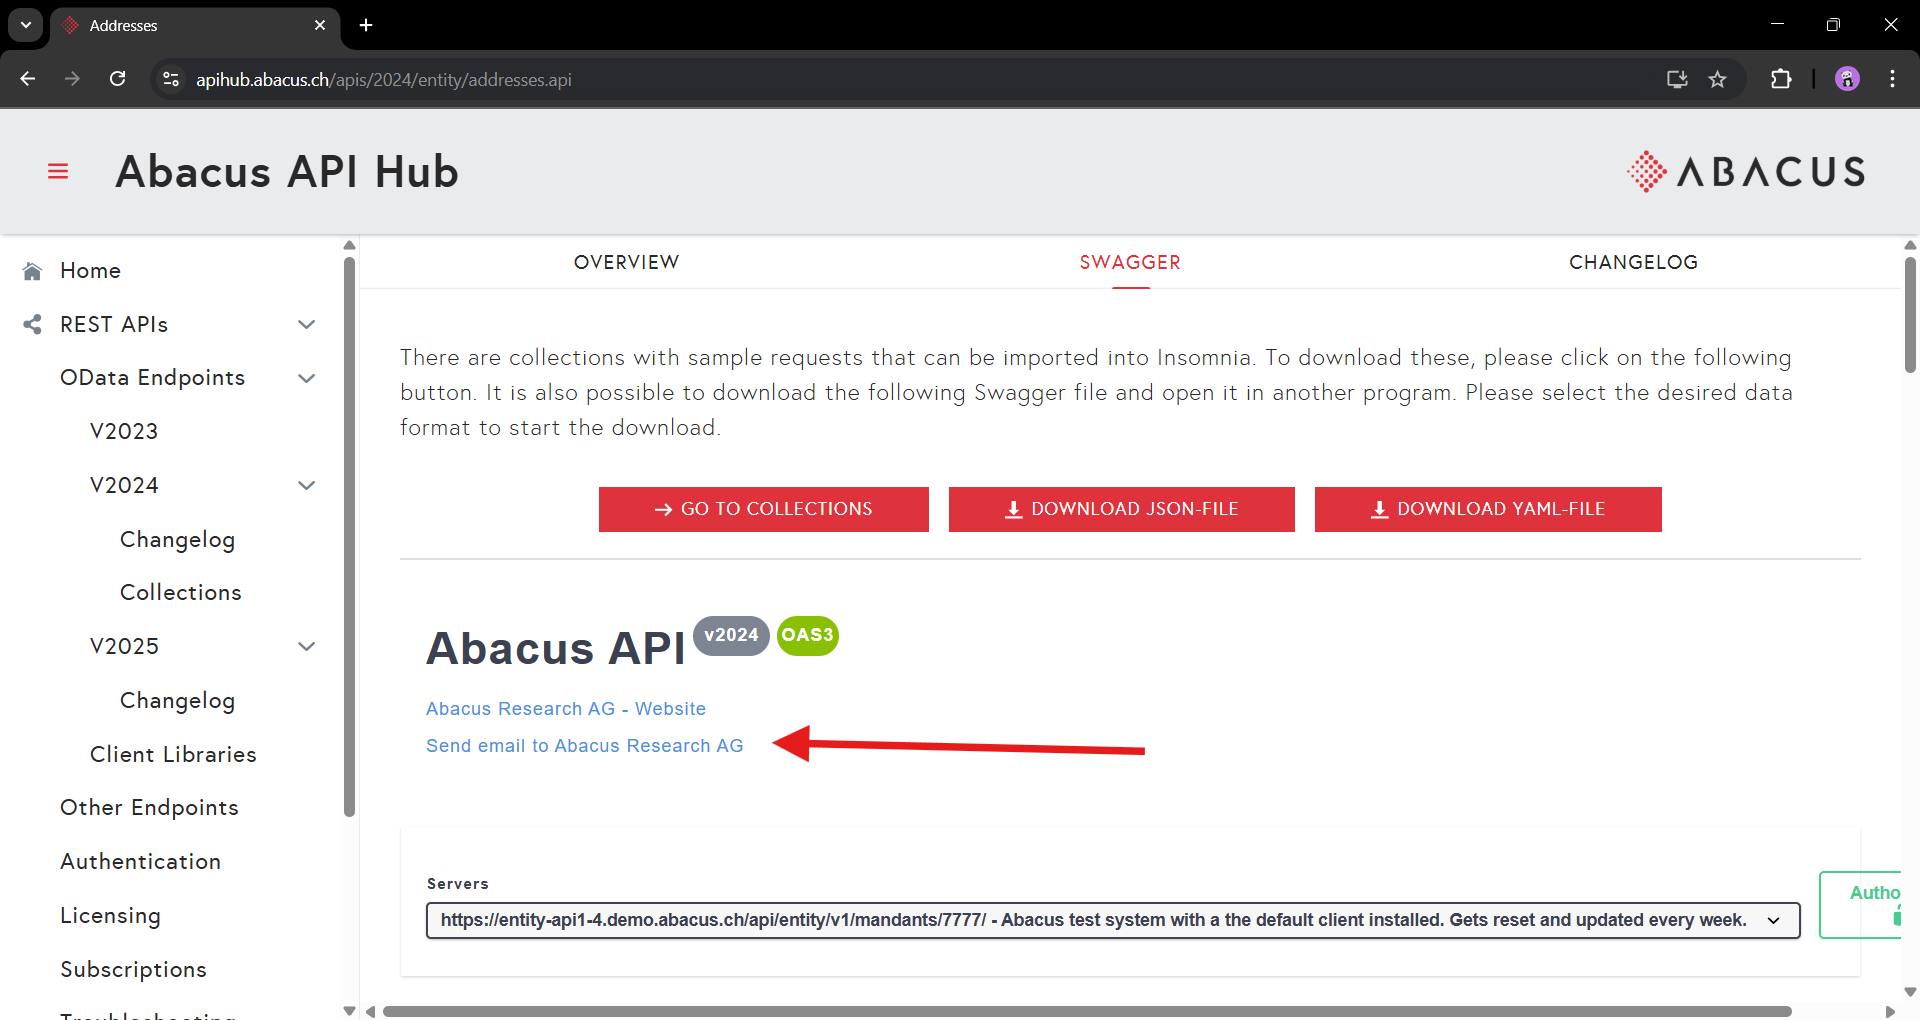Open Home in the sidebar

(x=90, y=271)
